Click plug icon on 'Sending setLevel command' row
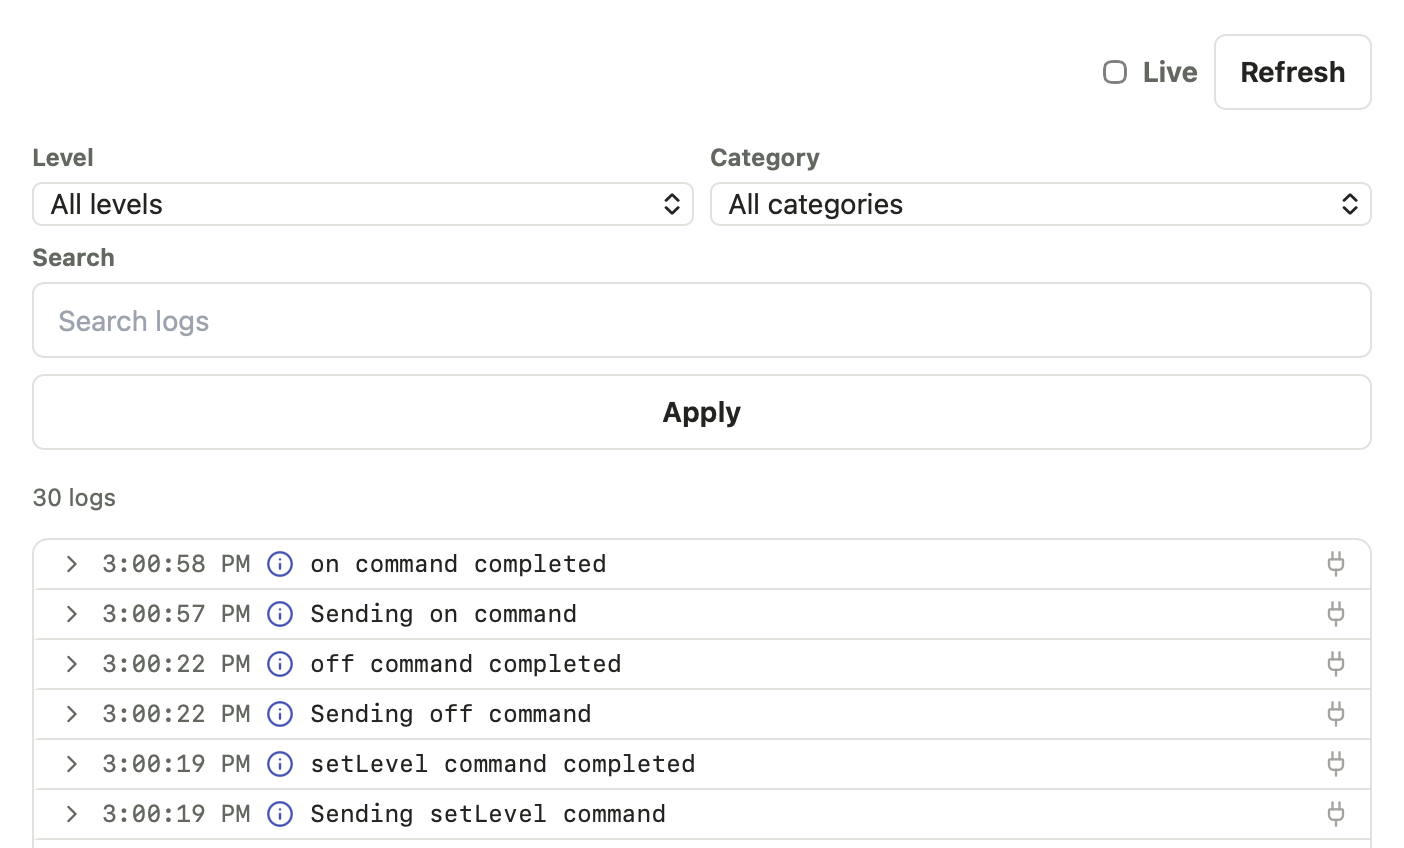Image resolution: width=1404 pixels, height=848 pixels. [1336, 814]
